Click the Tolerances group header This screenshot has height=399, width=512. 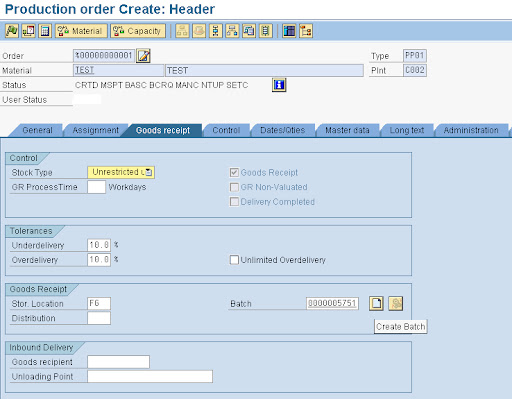coord(31,231)
